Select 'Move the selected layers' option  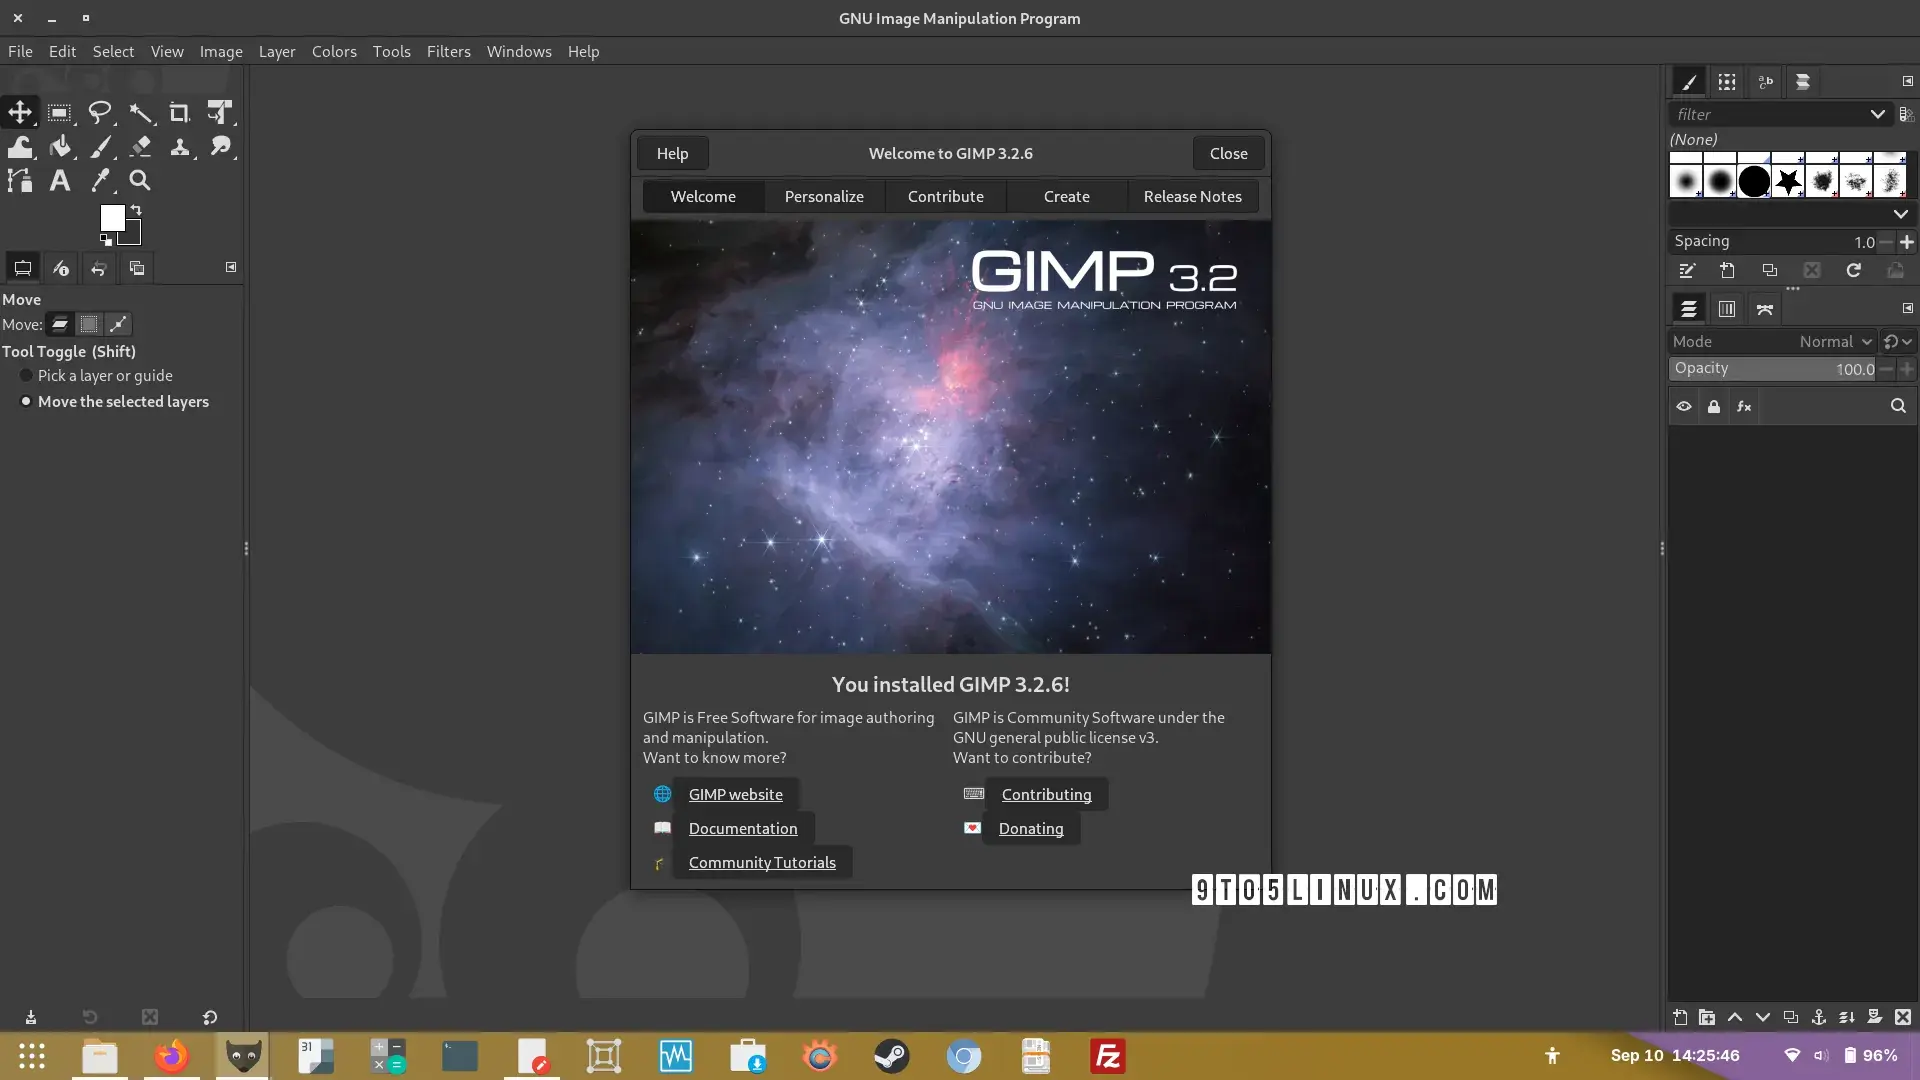114,401
